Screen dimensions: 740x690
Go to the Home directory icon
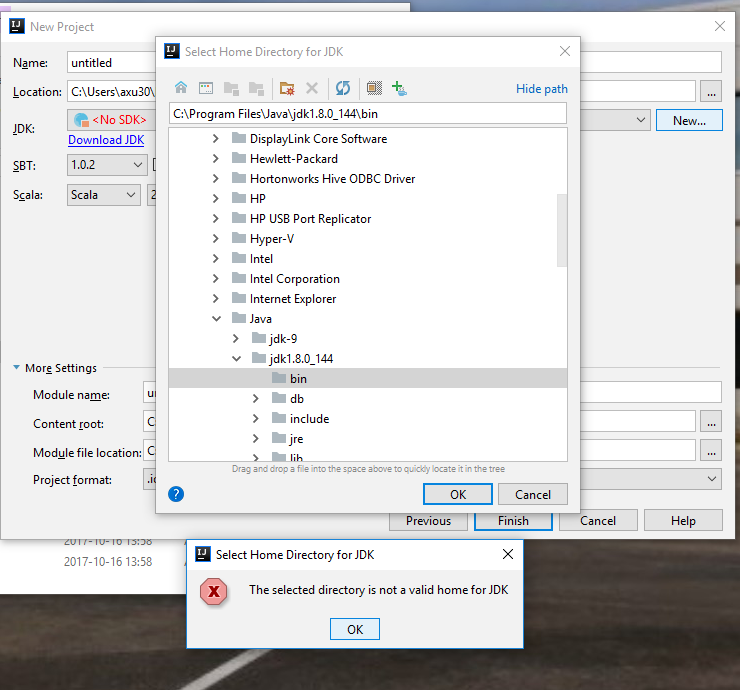(181, 88)
